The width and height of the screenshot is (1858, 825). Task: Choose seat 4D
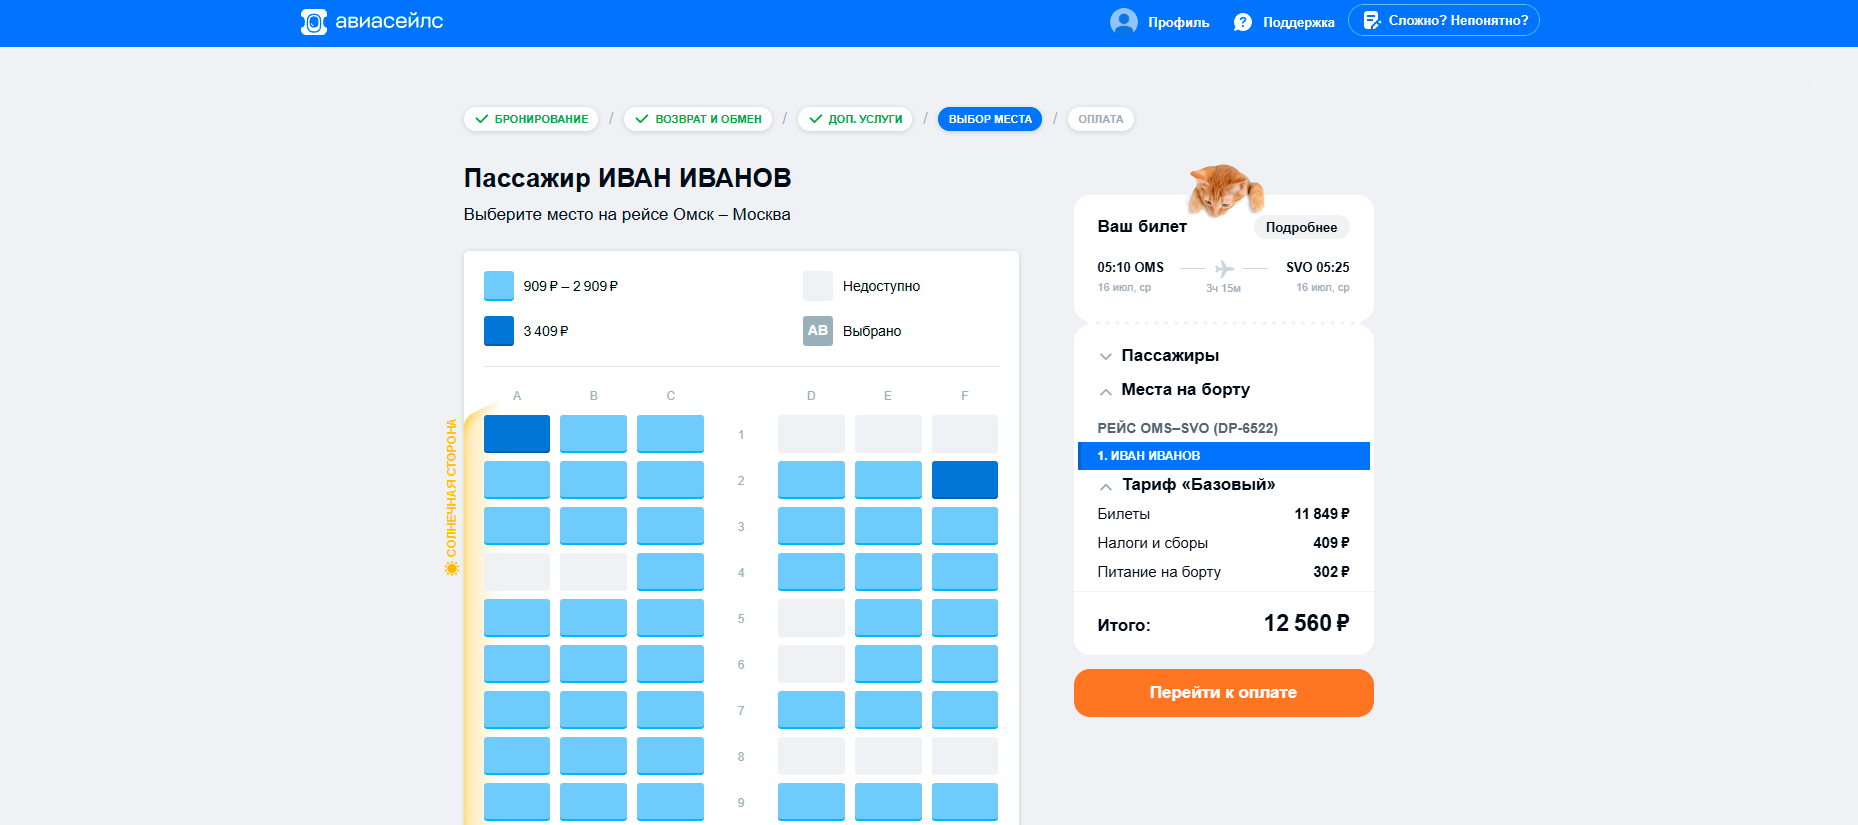[811, 572]
